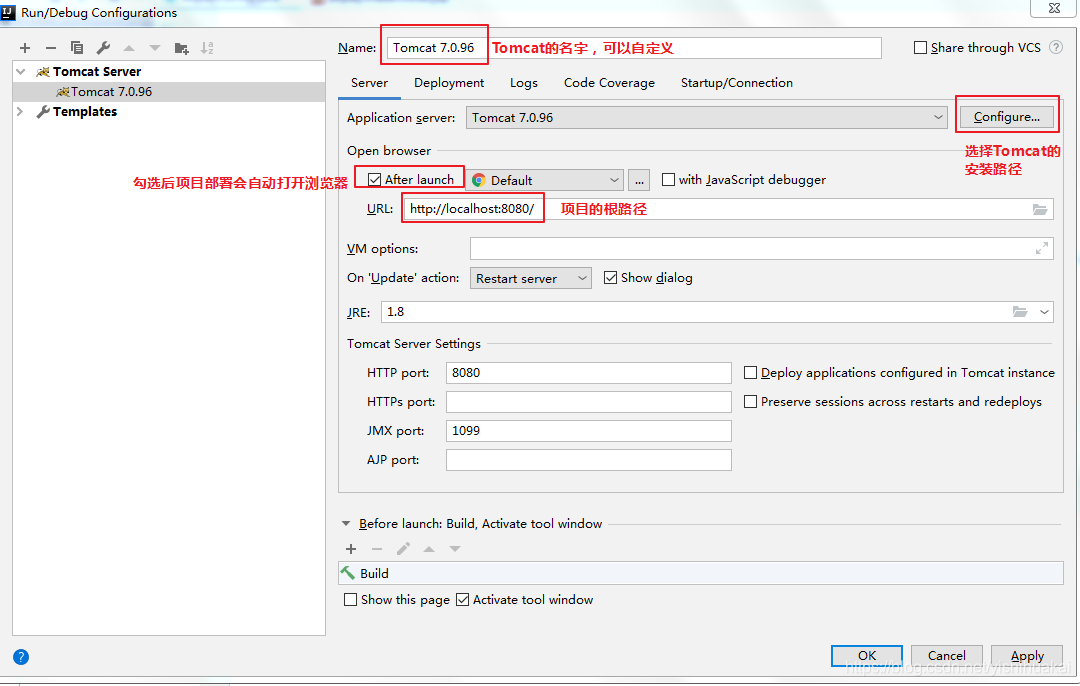Toggle Activate tool window checkbox
The width and height of the screenshot is (1080, 686).
(x=463, y=600)
